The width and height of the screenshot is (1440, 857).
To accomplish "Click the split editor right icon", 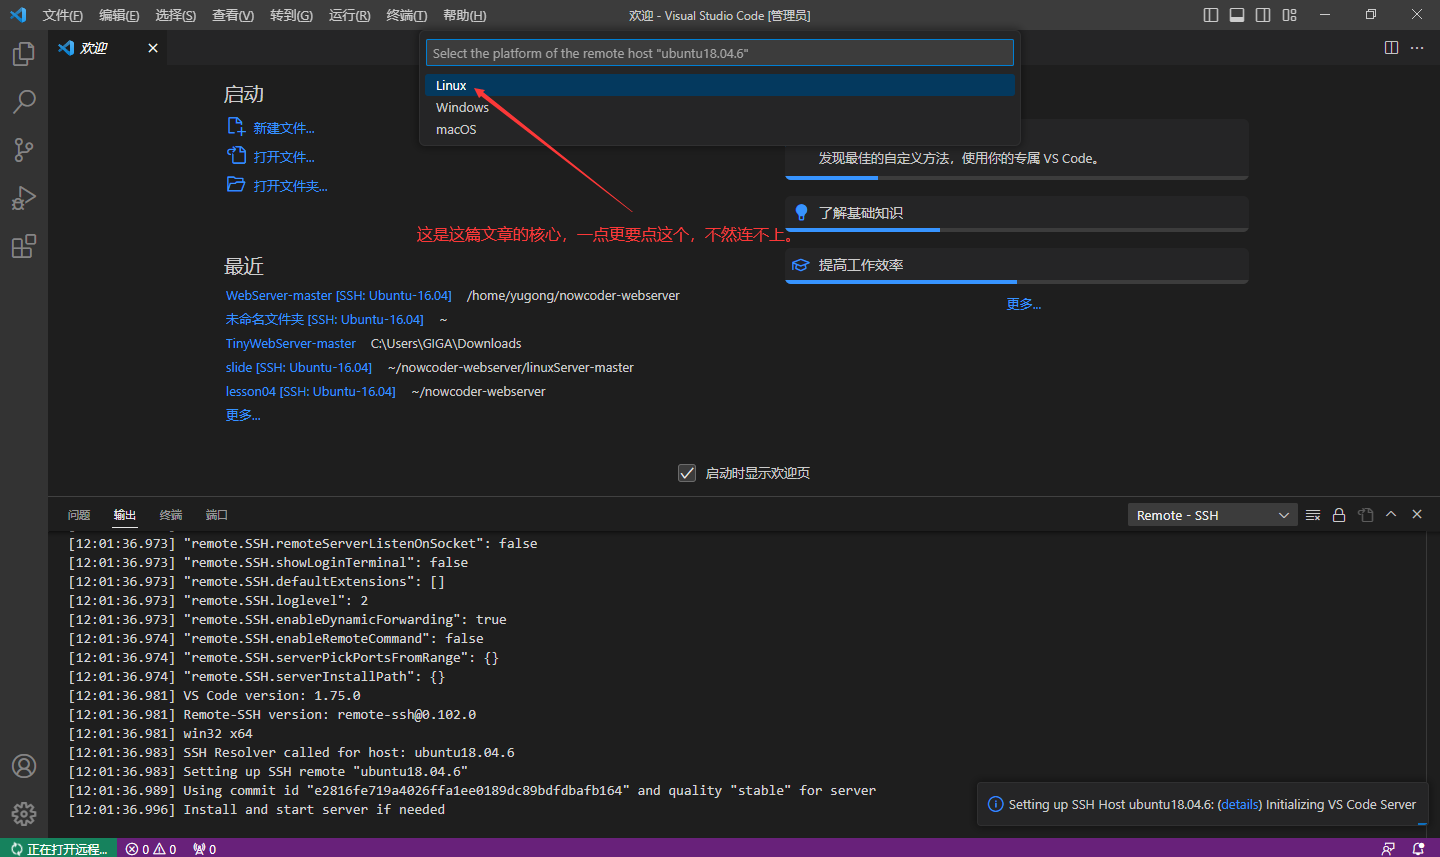I will coord(1391,48).
